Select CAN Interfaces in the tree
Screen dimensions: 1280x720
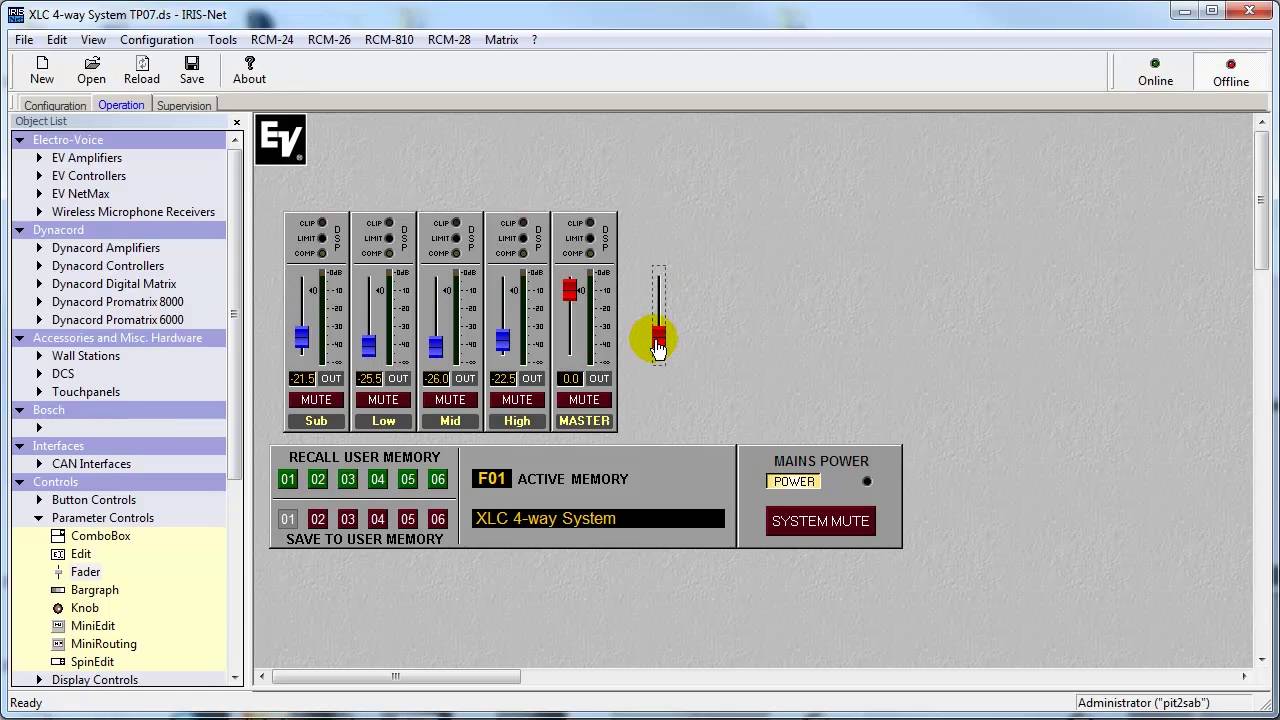[x=91, y=464]
